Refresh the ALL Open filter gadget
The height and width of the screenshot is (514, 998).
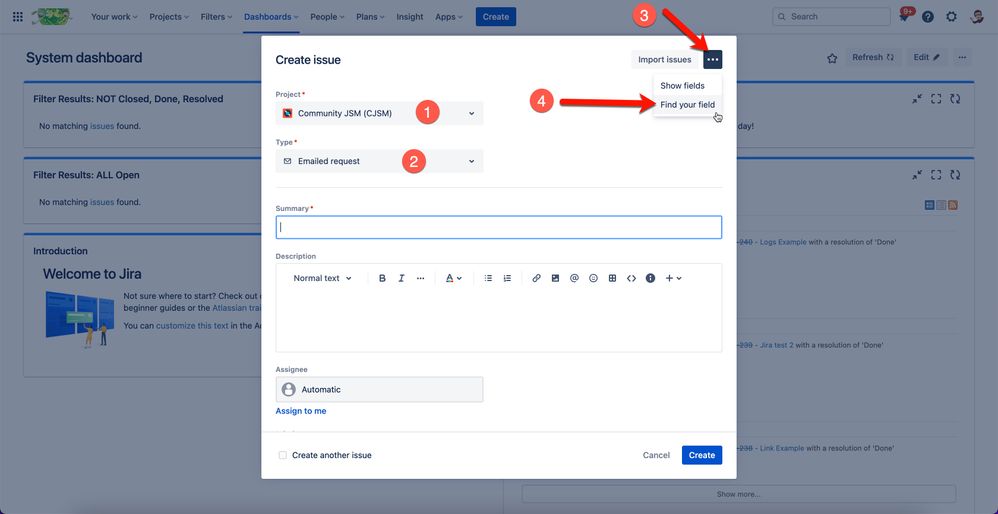[x=955, y=175]
